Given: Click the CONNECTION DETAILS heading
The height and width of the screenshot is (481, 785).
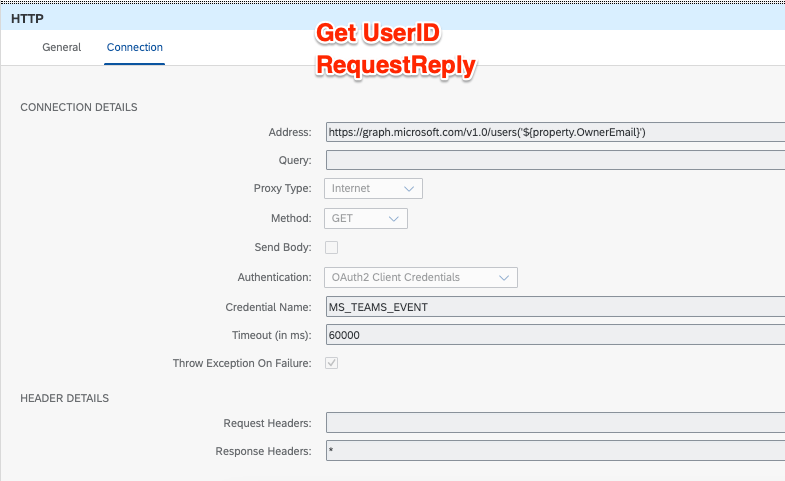Looking at the screenshot, I should coord(79,107).
